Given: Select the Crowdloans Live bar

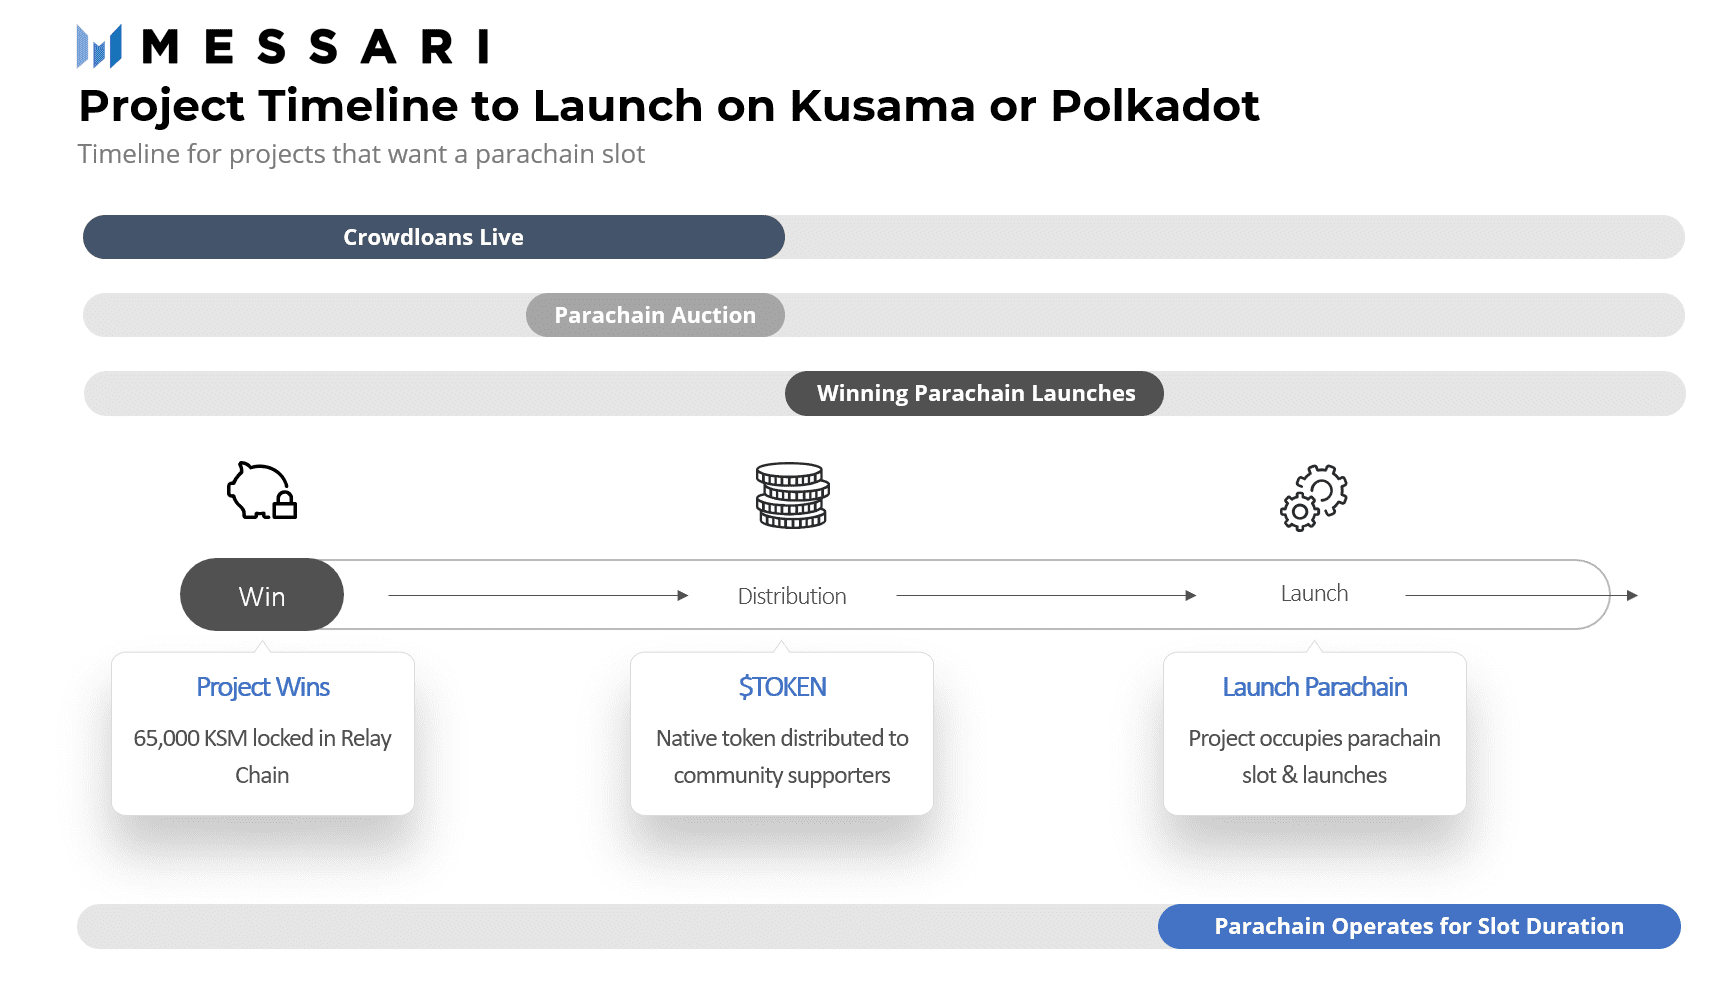Looking at the screenshot, I should (x=434, y=237).
